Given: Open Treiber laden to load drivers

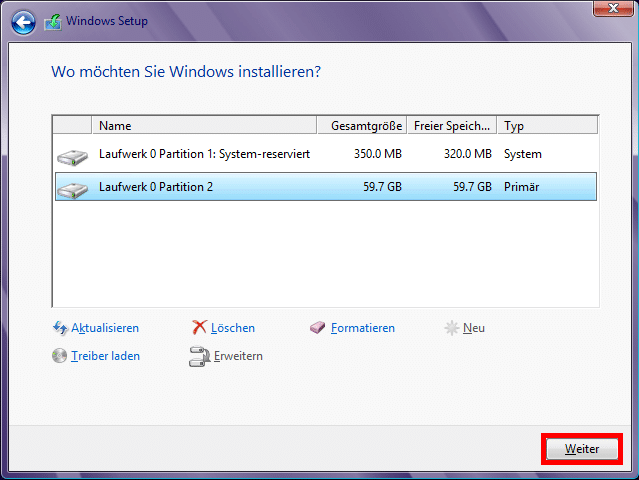Looking at the screenshot, I should click(106, 356).
